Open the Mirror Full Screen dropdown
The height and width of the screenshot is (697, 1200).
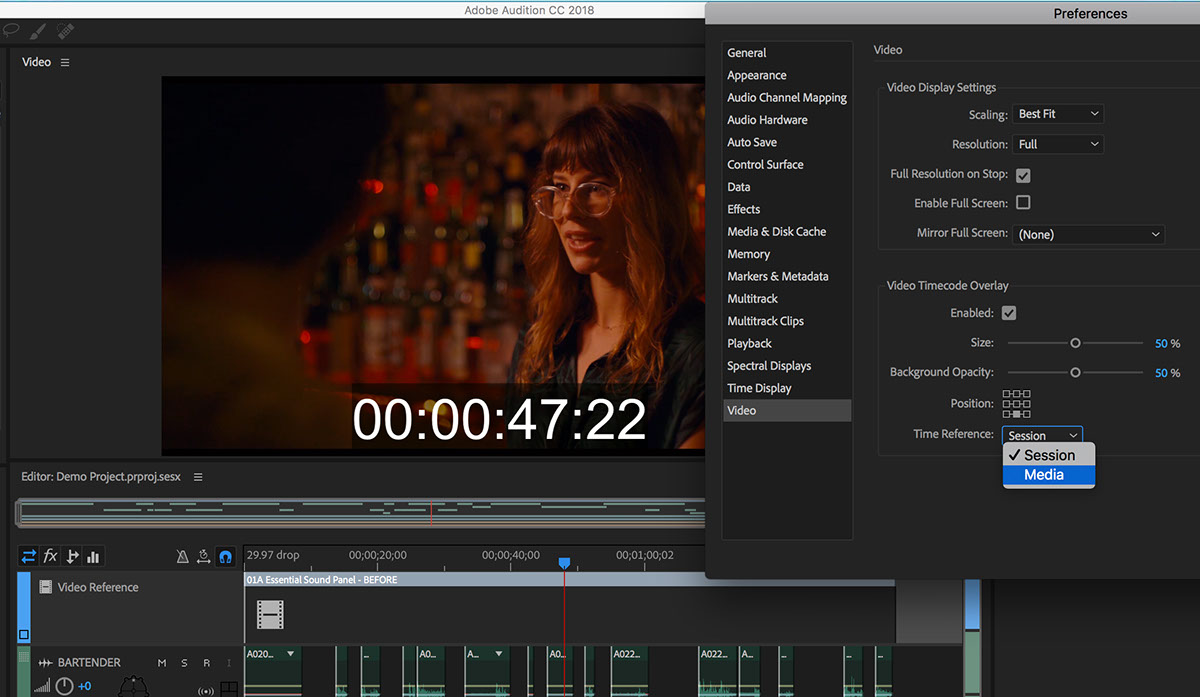pyautogui.click(x=1088, y=233)
